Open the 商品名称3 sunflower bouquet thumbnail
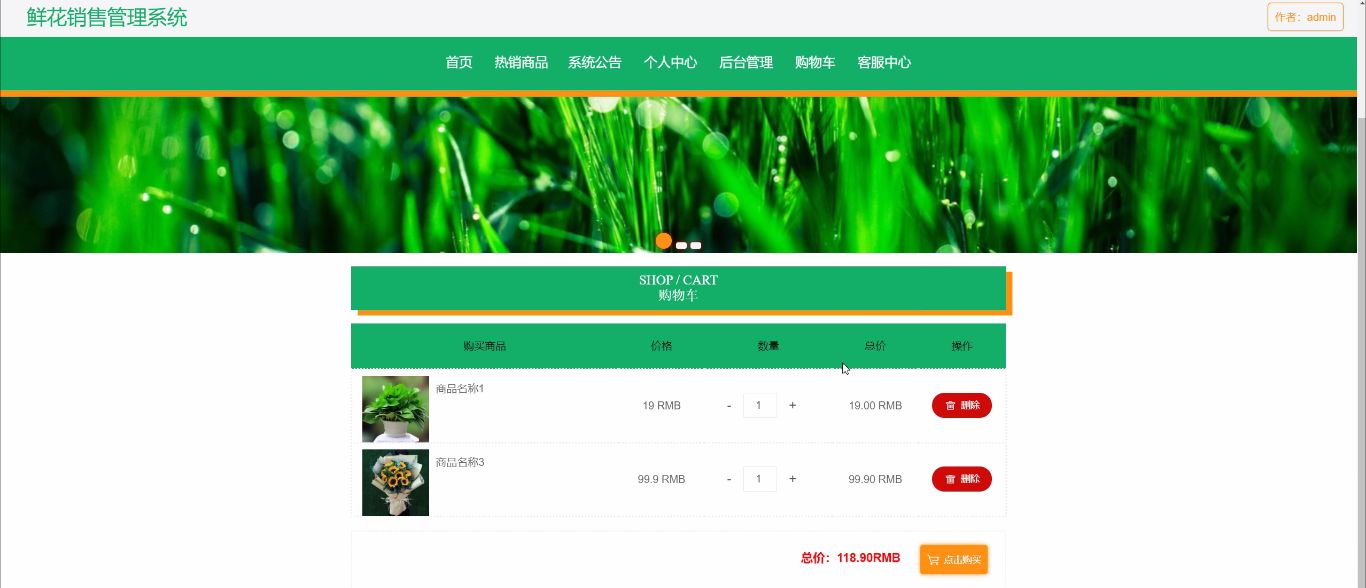This screenshot has width=1366, height=588. 395,483
